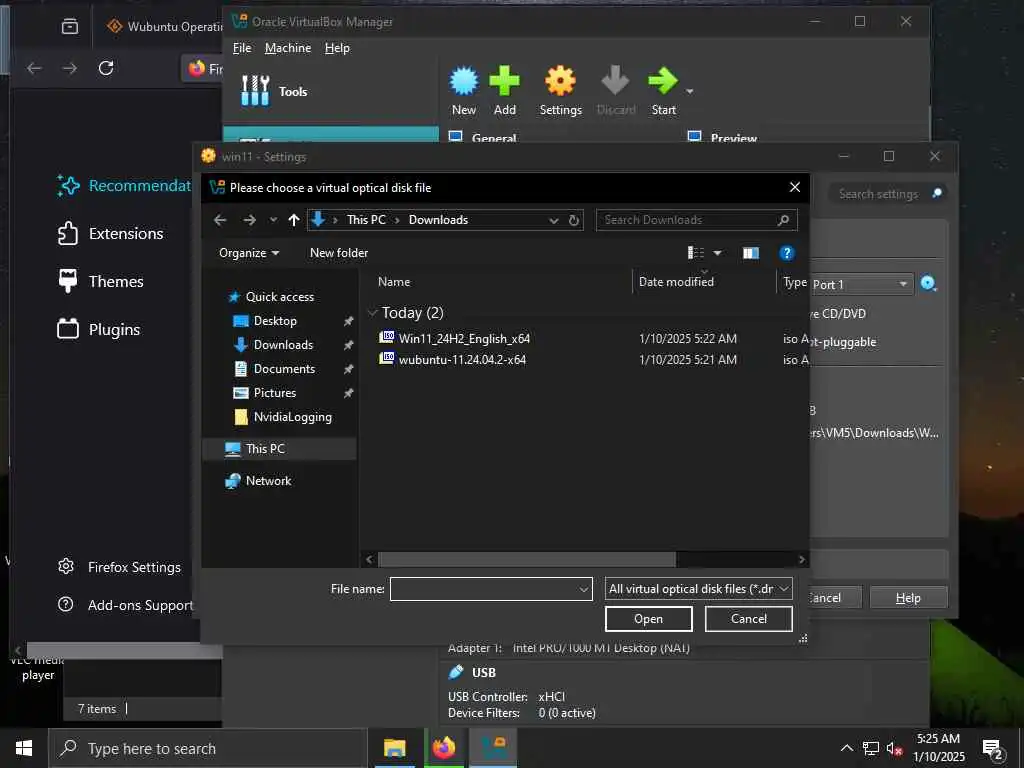Open Pictures in navigation pane
The height and width of the screenshot is (768, 1024).
point(274,393)
